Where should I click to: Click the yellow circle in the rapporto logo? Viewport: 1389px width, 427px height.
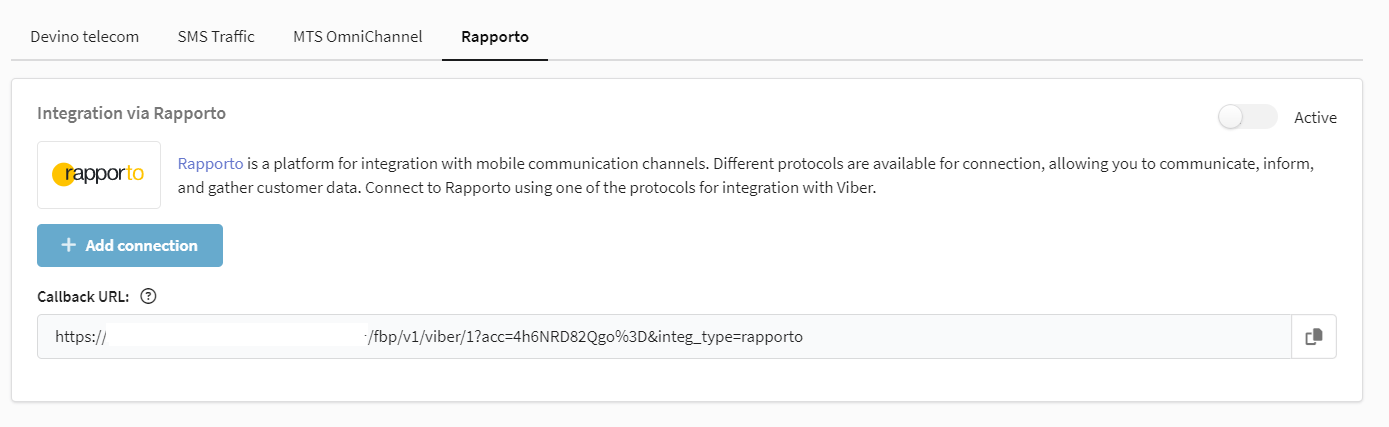62,175
